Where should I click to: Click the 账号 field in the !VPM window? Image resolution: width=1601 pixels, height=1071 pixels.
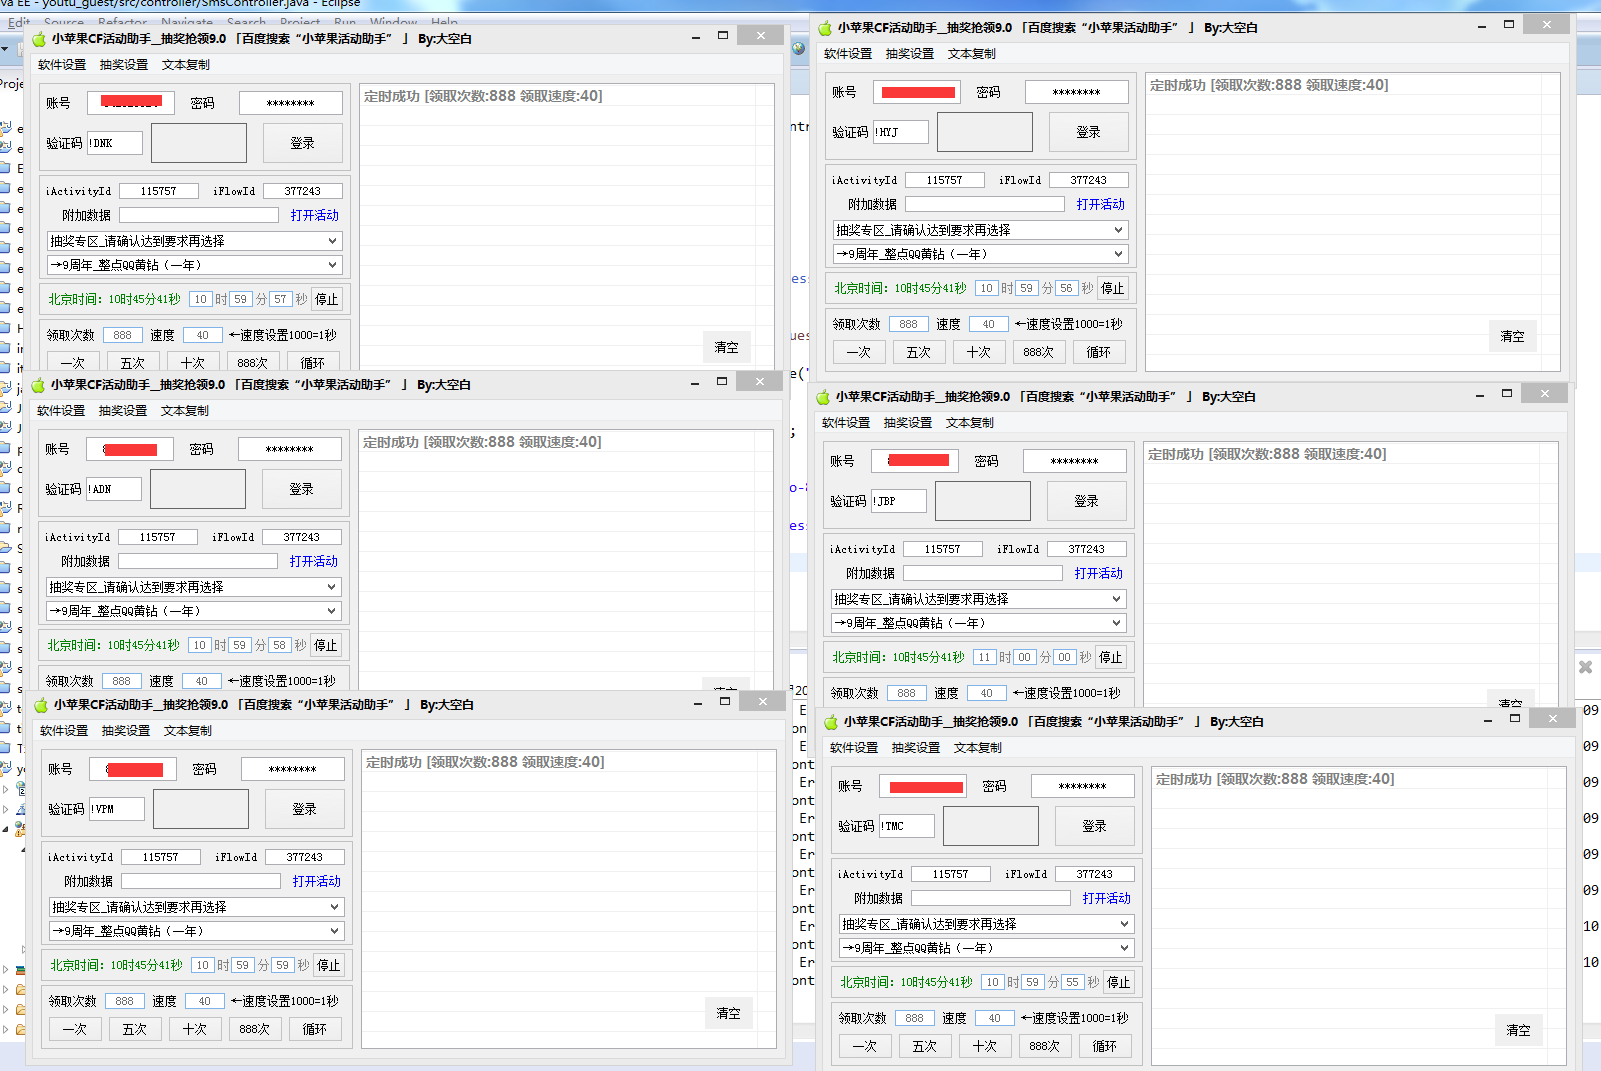click(x=133, y=769)
